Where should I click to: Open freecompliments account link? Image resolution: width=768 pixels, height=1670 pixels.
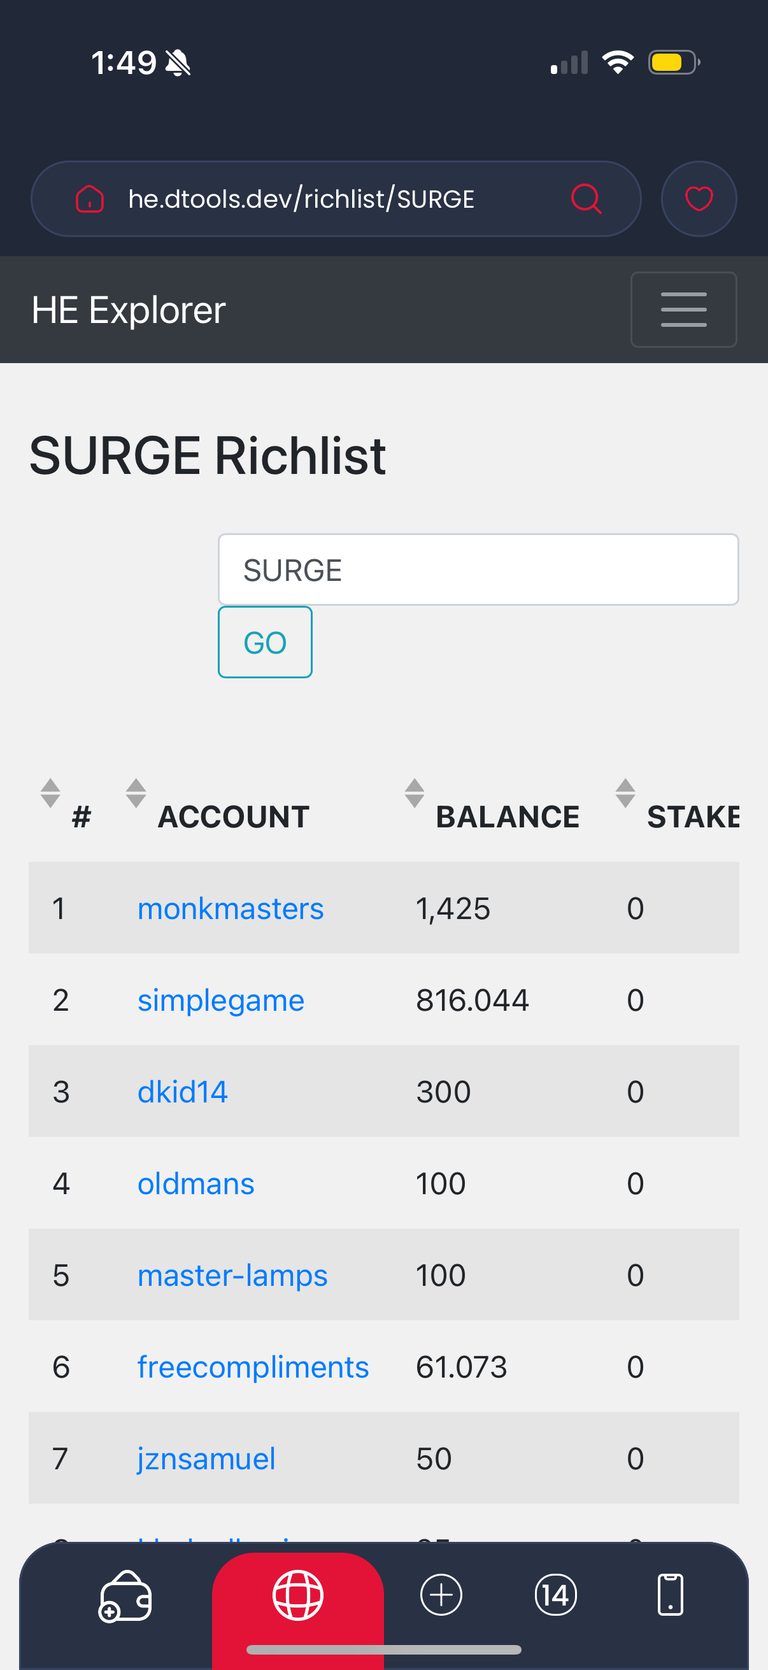(253, 1367)
